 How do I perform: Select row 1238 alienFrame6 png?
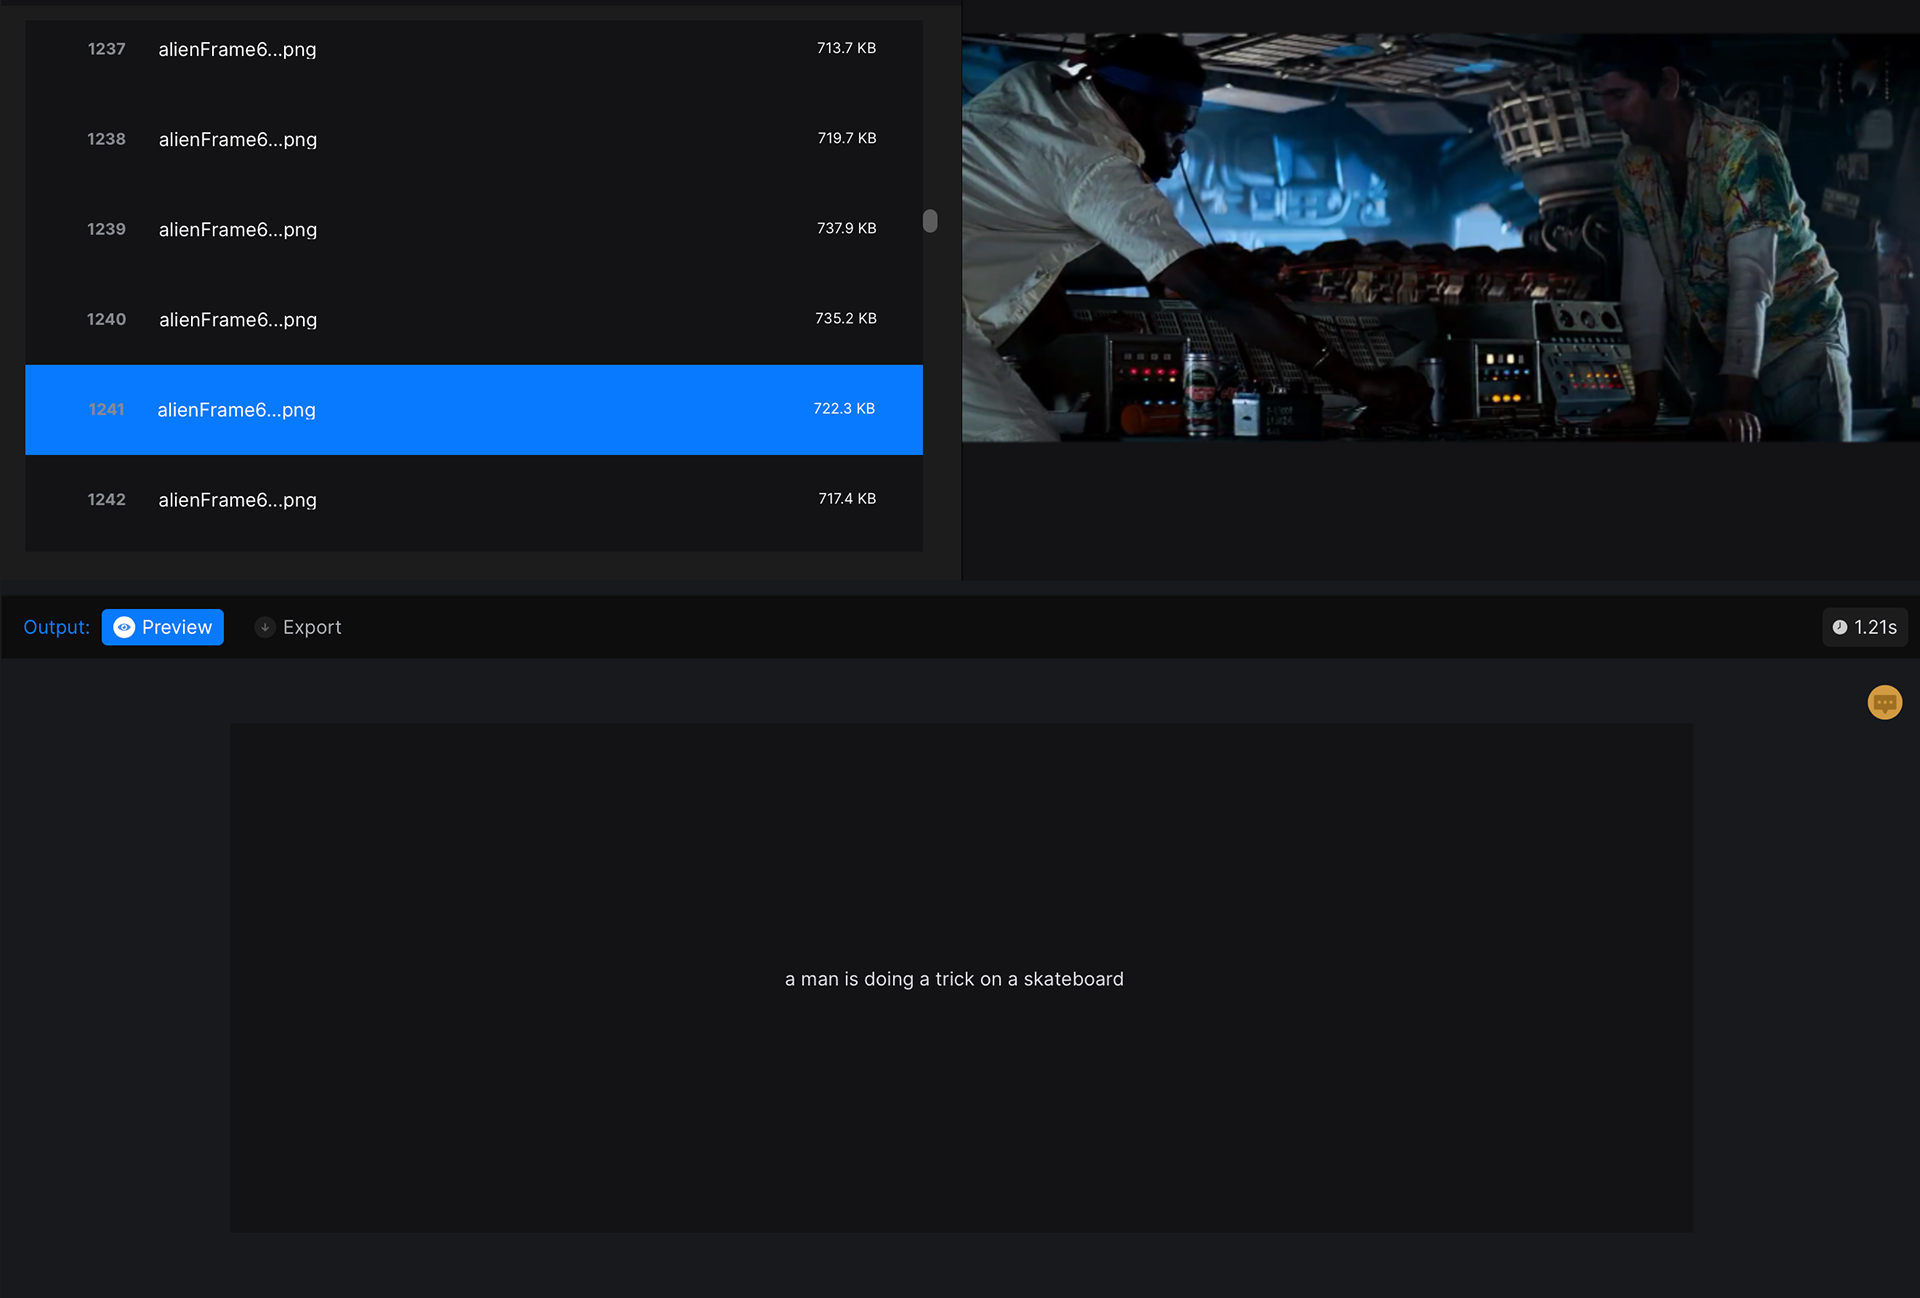point(474,139)
